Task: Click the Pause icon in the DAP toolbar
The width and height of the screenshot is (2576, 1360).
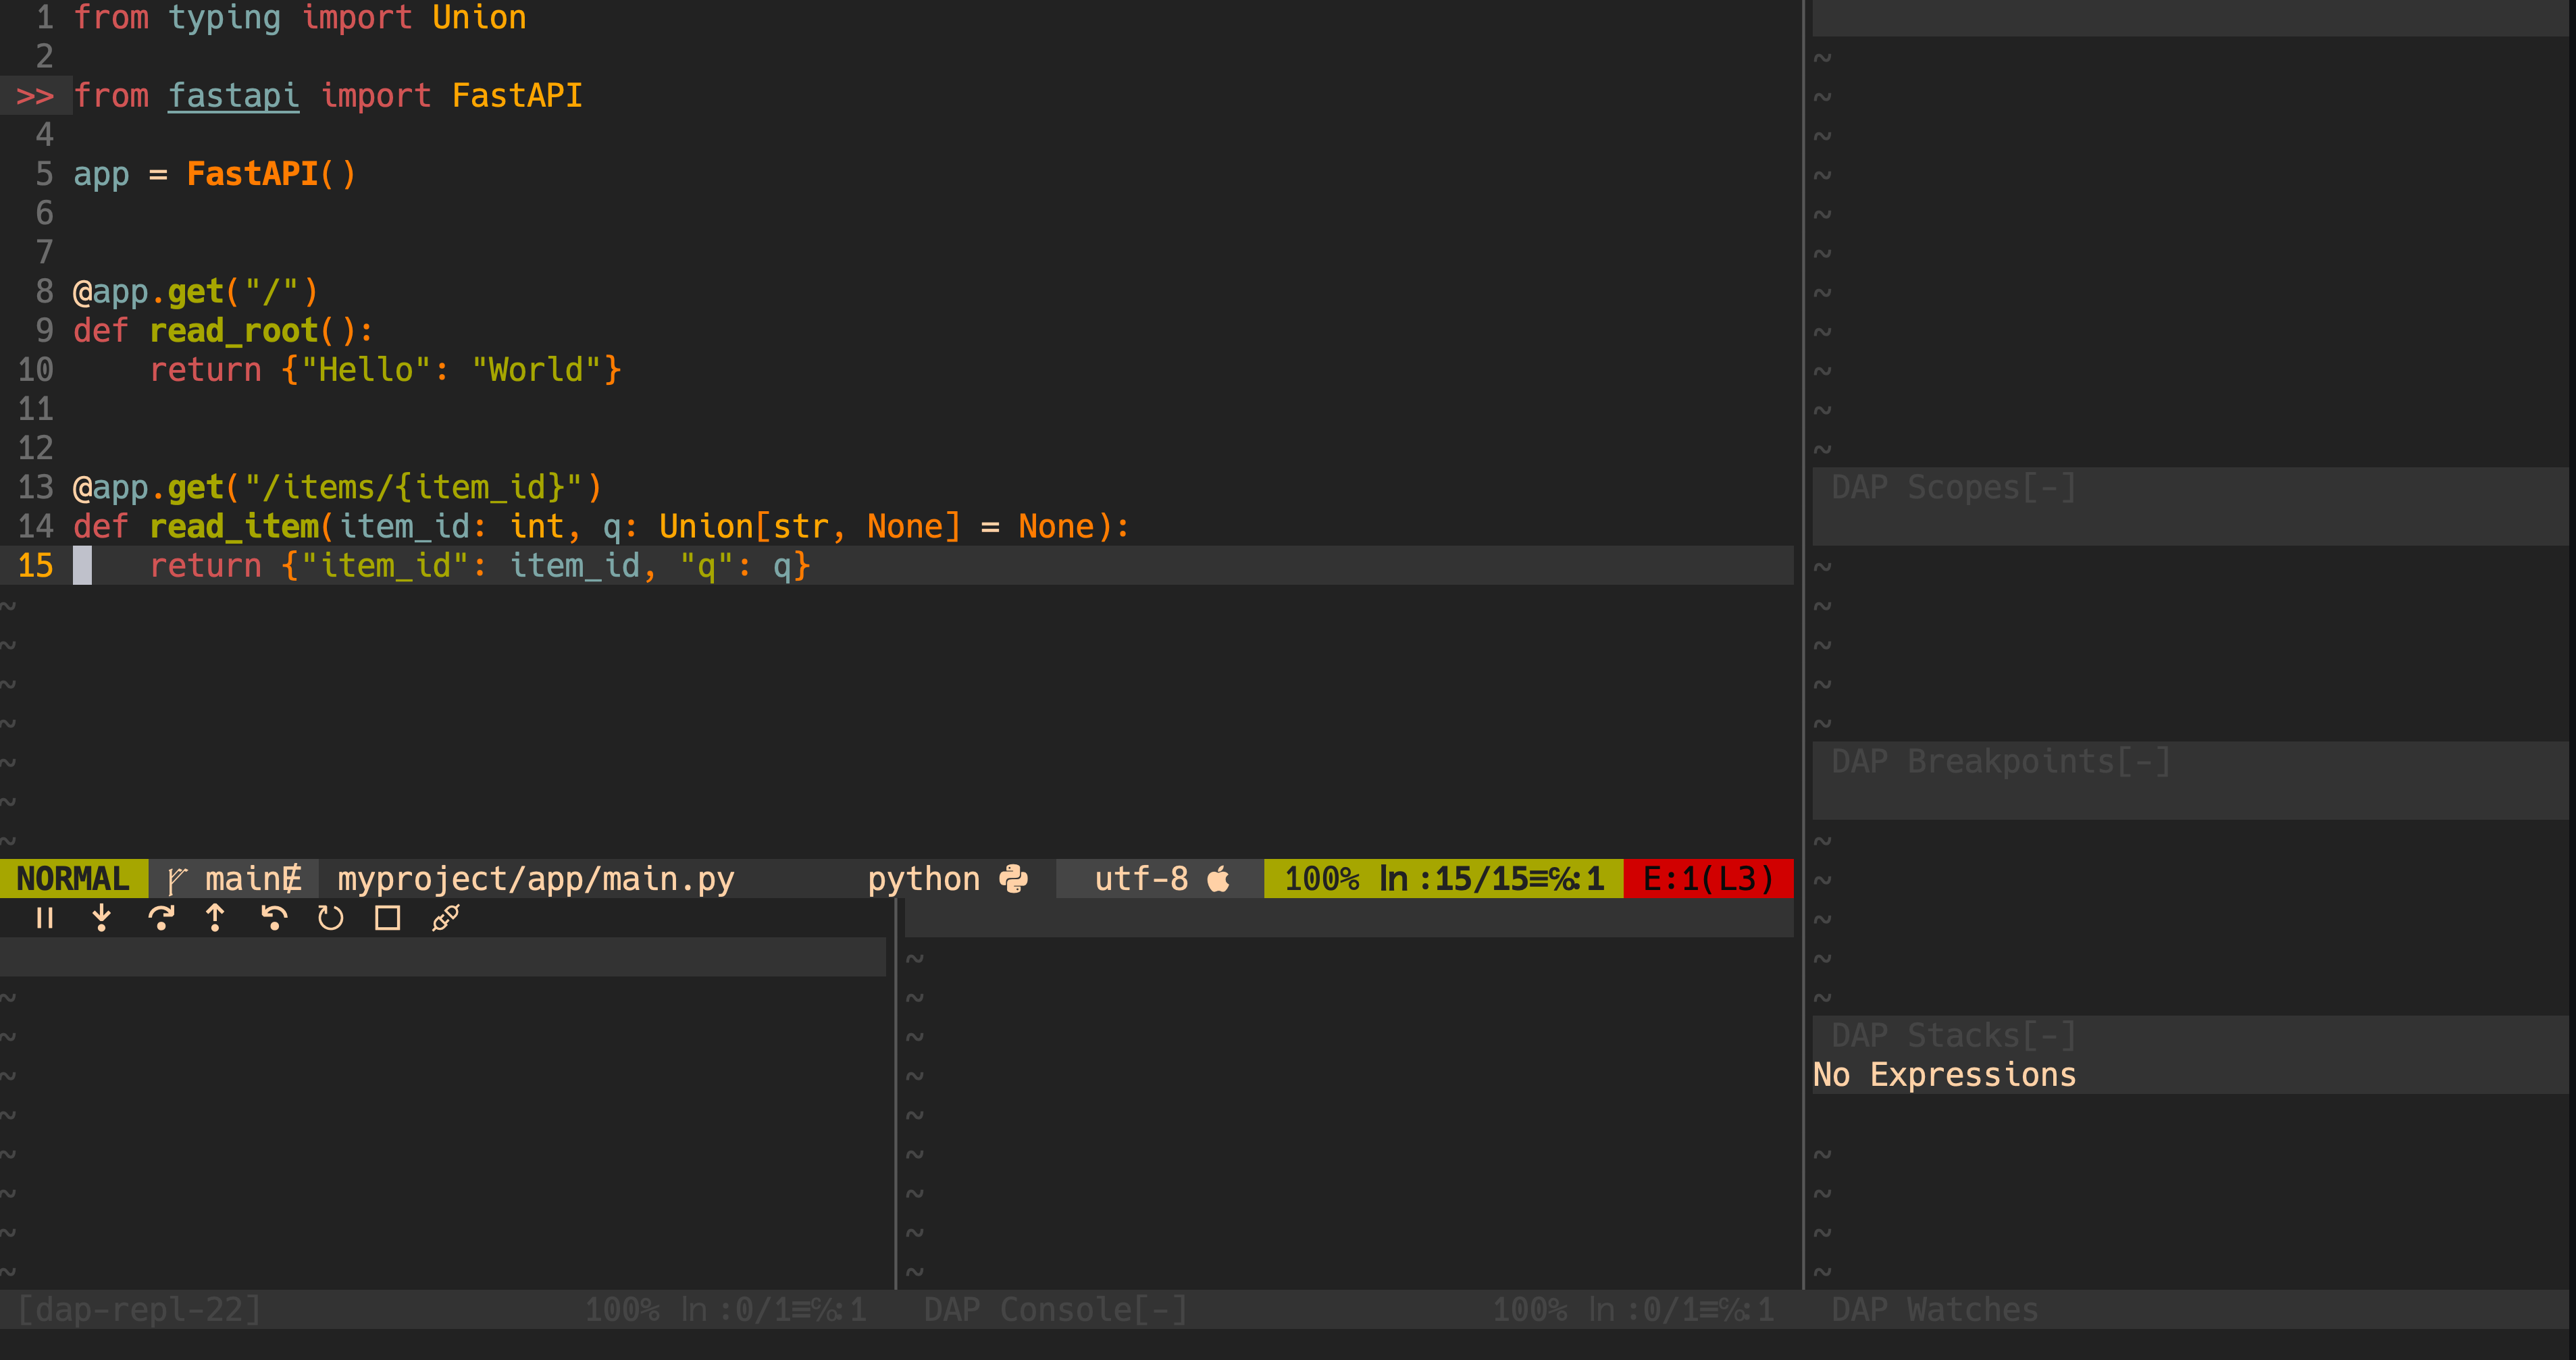Action: 45,918
